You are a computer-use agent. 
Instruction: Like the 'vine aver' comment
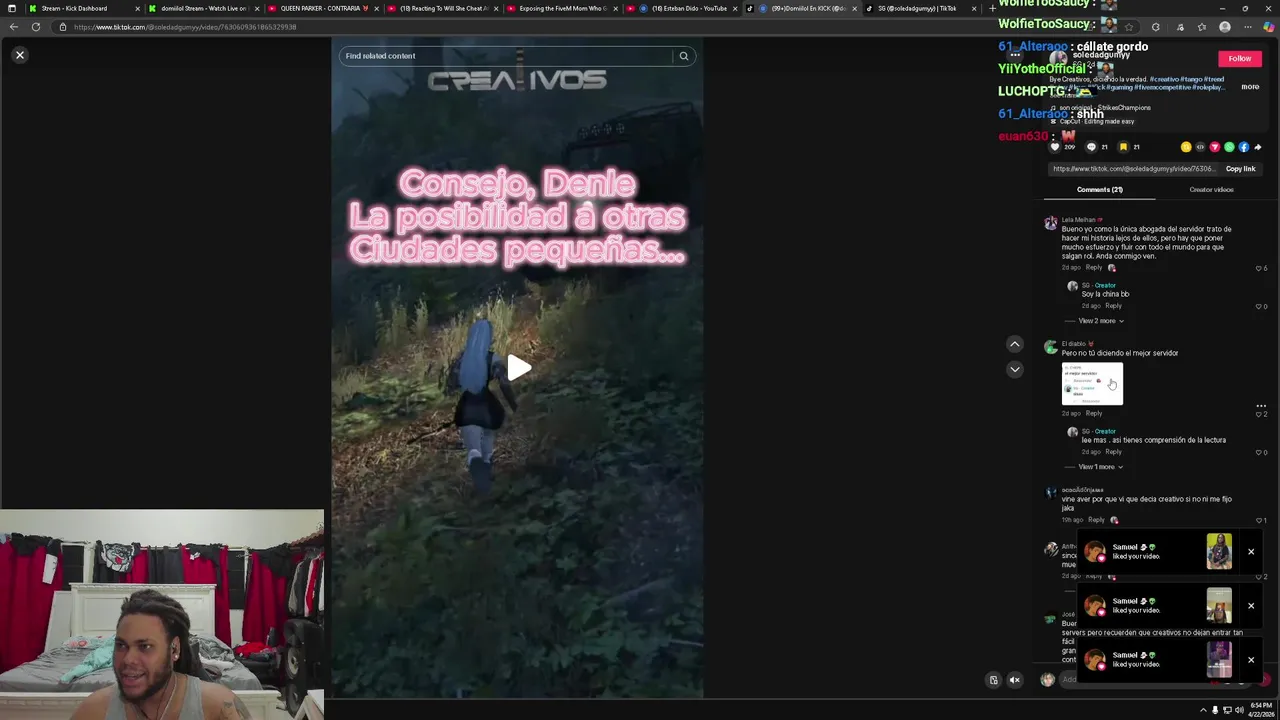[x=1259, y=520]
